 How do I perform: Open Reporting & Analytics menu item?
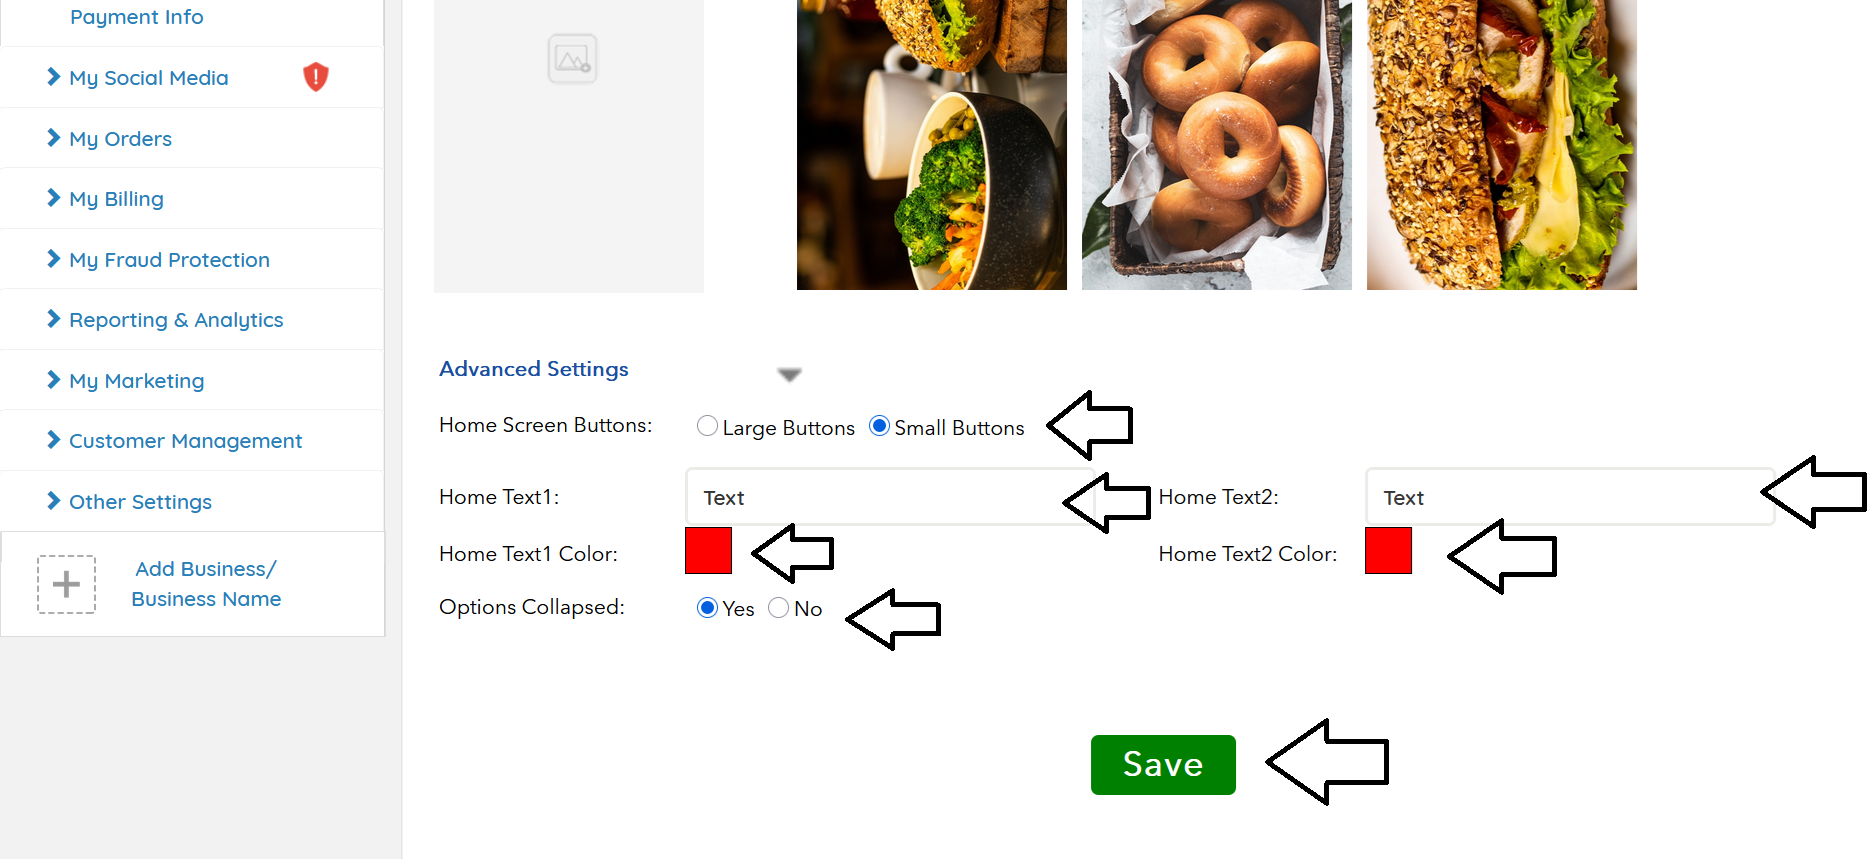176,320
